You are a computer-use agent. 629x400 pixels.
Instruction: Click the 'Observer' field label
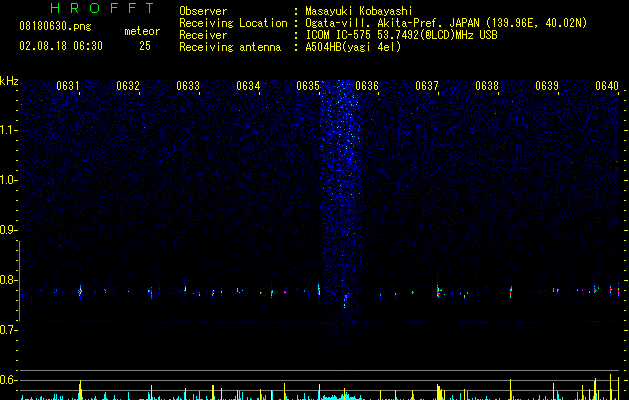tap(203, 11)
